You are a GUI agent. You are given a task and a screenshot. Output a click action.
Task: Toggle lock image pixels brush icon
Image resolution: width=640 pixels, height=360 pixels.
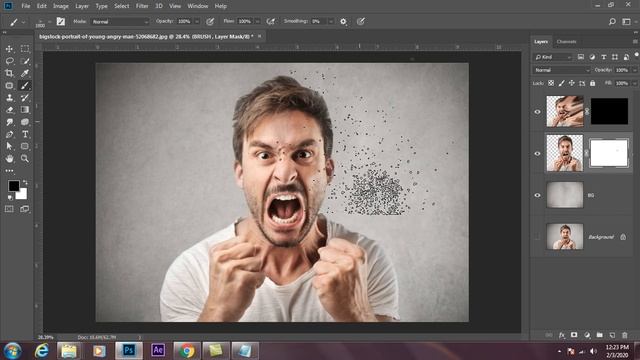pyautogui.click(x=562, y=83)
